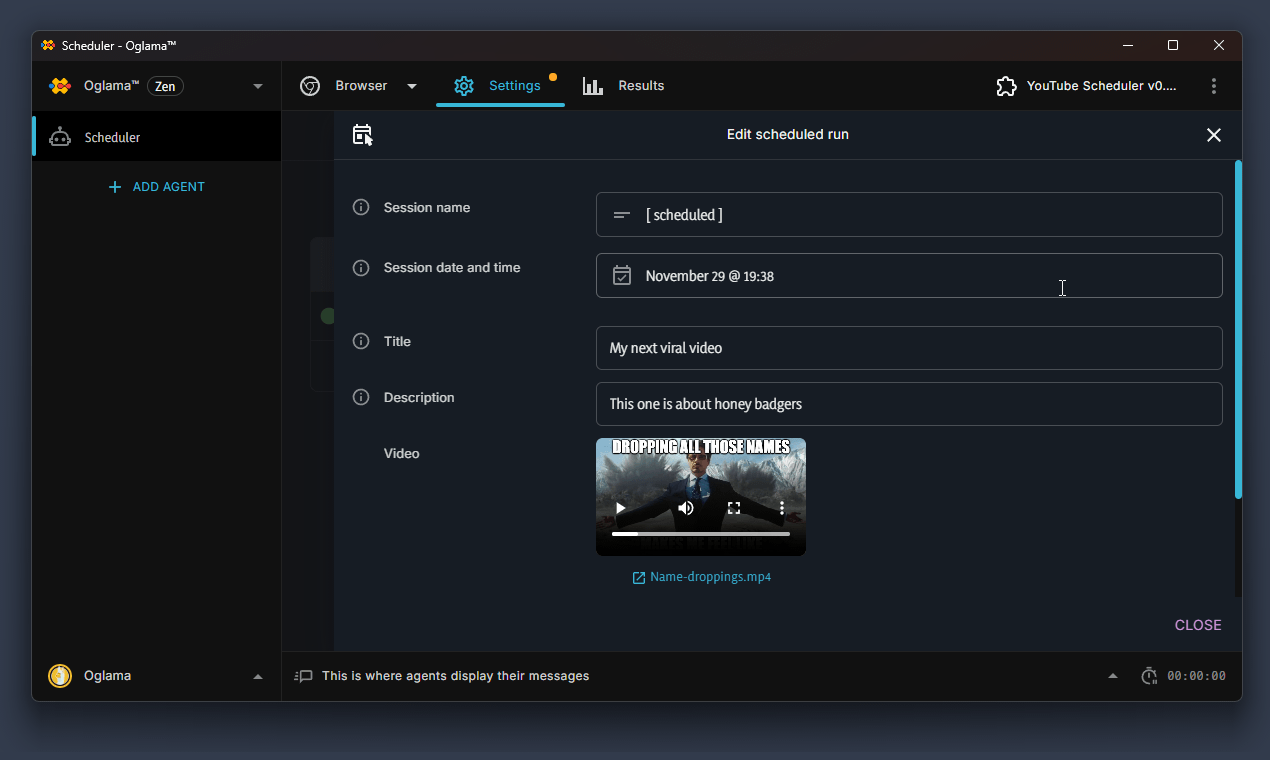Open the three-dot menu top right
Image resolution: width=1270 pixels, height=760 pixels.
[x=1214, y=86]
